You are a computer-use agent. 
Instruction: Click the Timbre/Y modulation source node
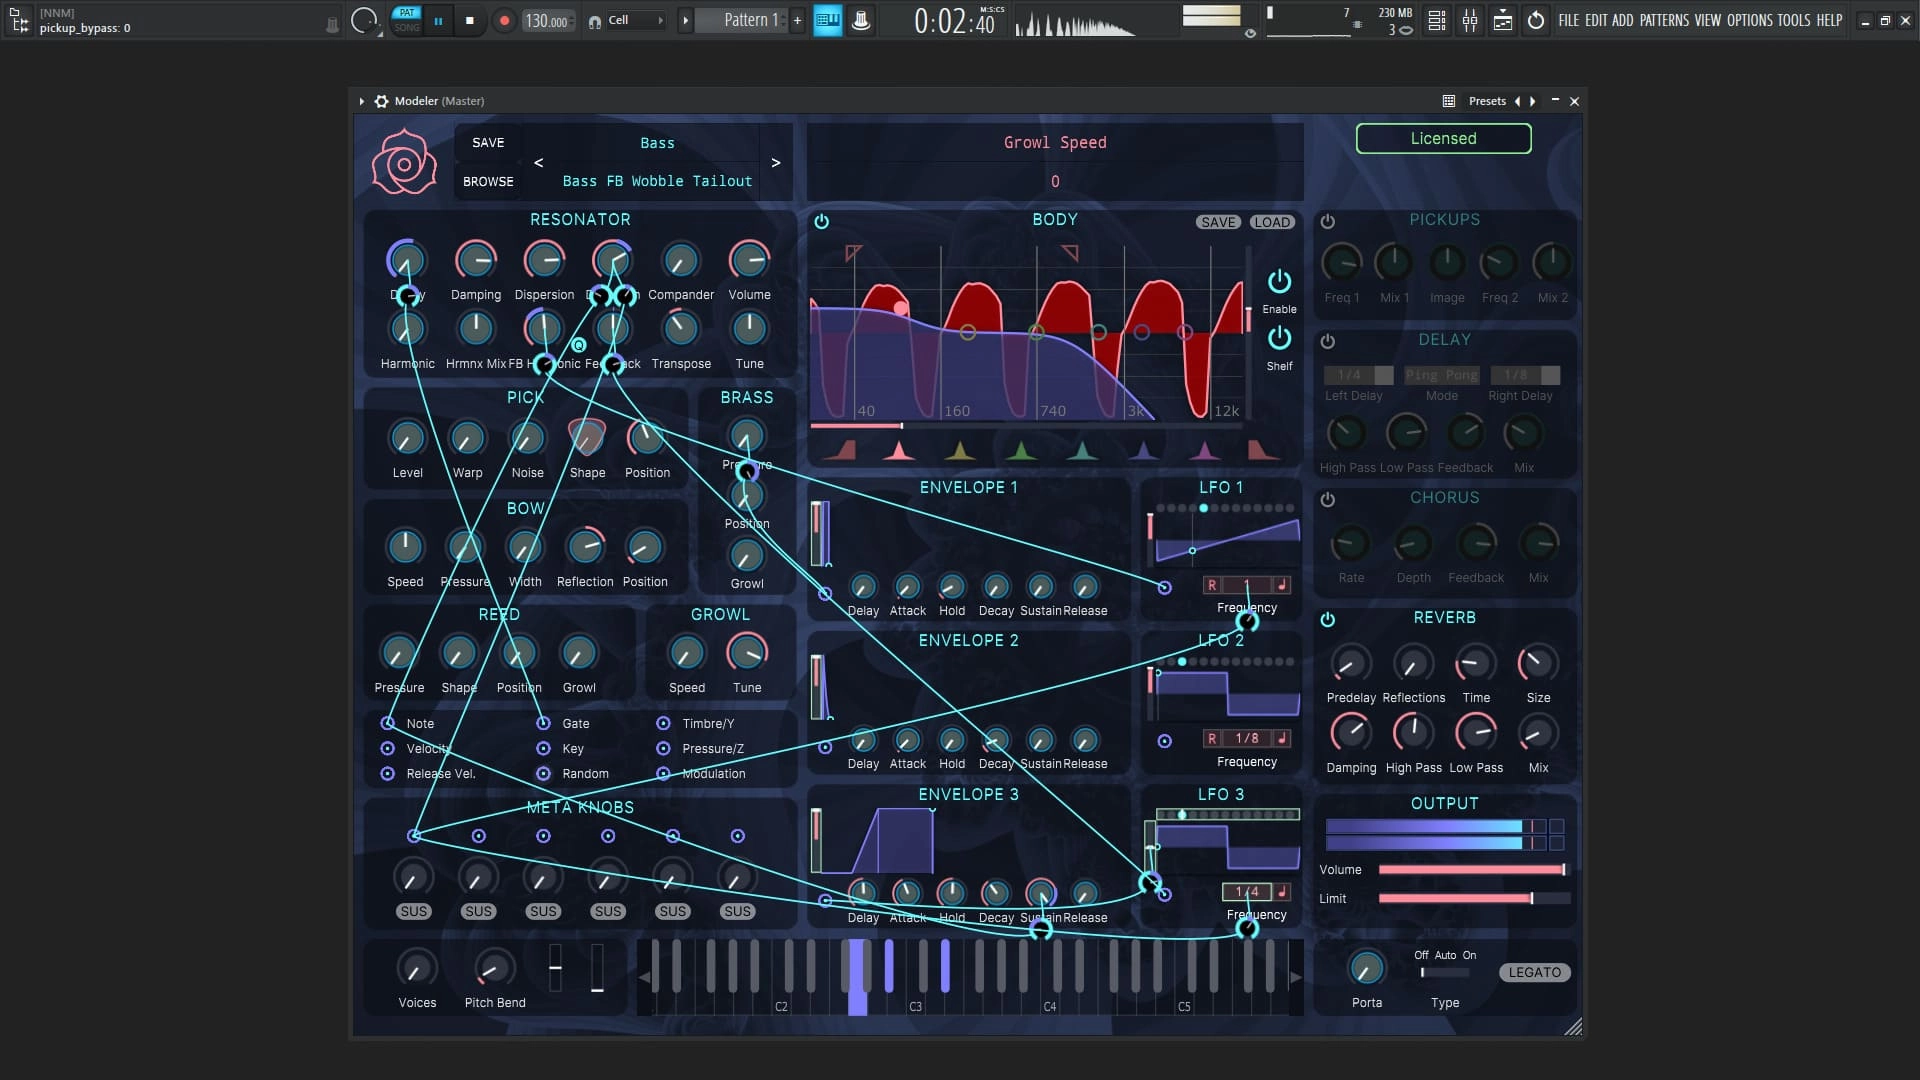click(663, 723)
